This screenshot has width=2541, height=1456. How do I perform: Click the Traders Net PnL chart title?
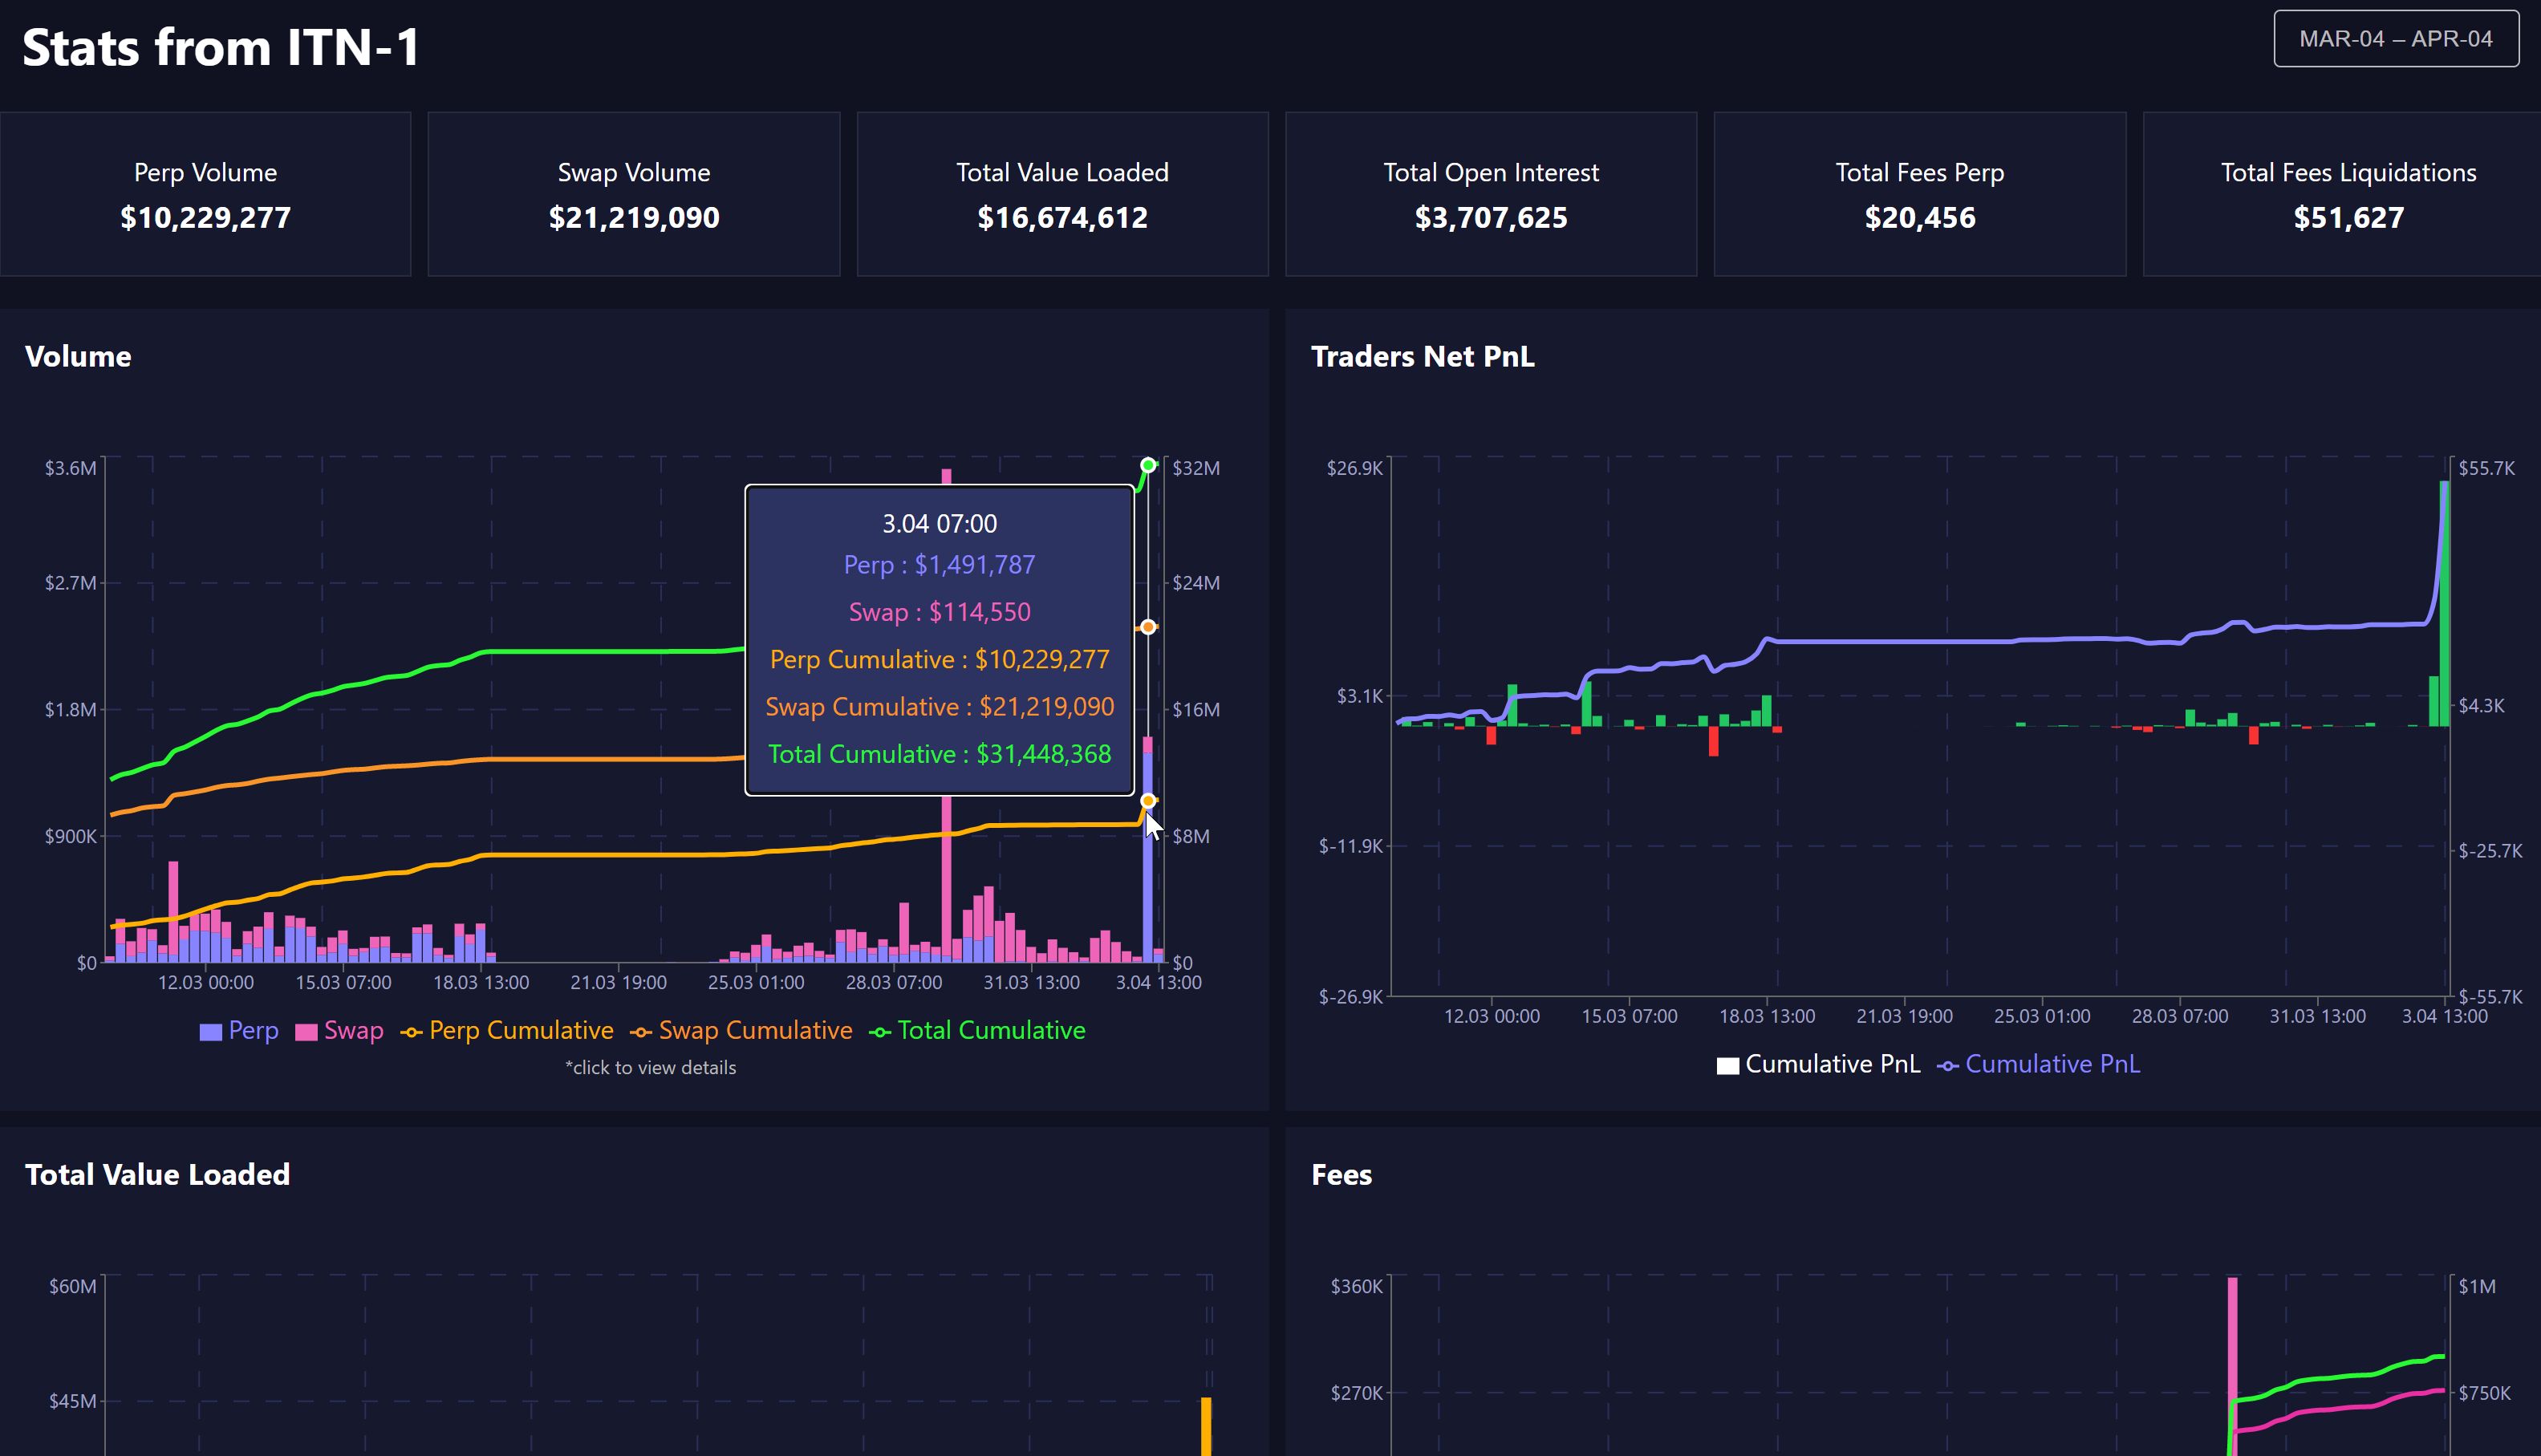pyautogui.click(x=1422, y=356)
